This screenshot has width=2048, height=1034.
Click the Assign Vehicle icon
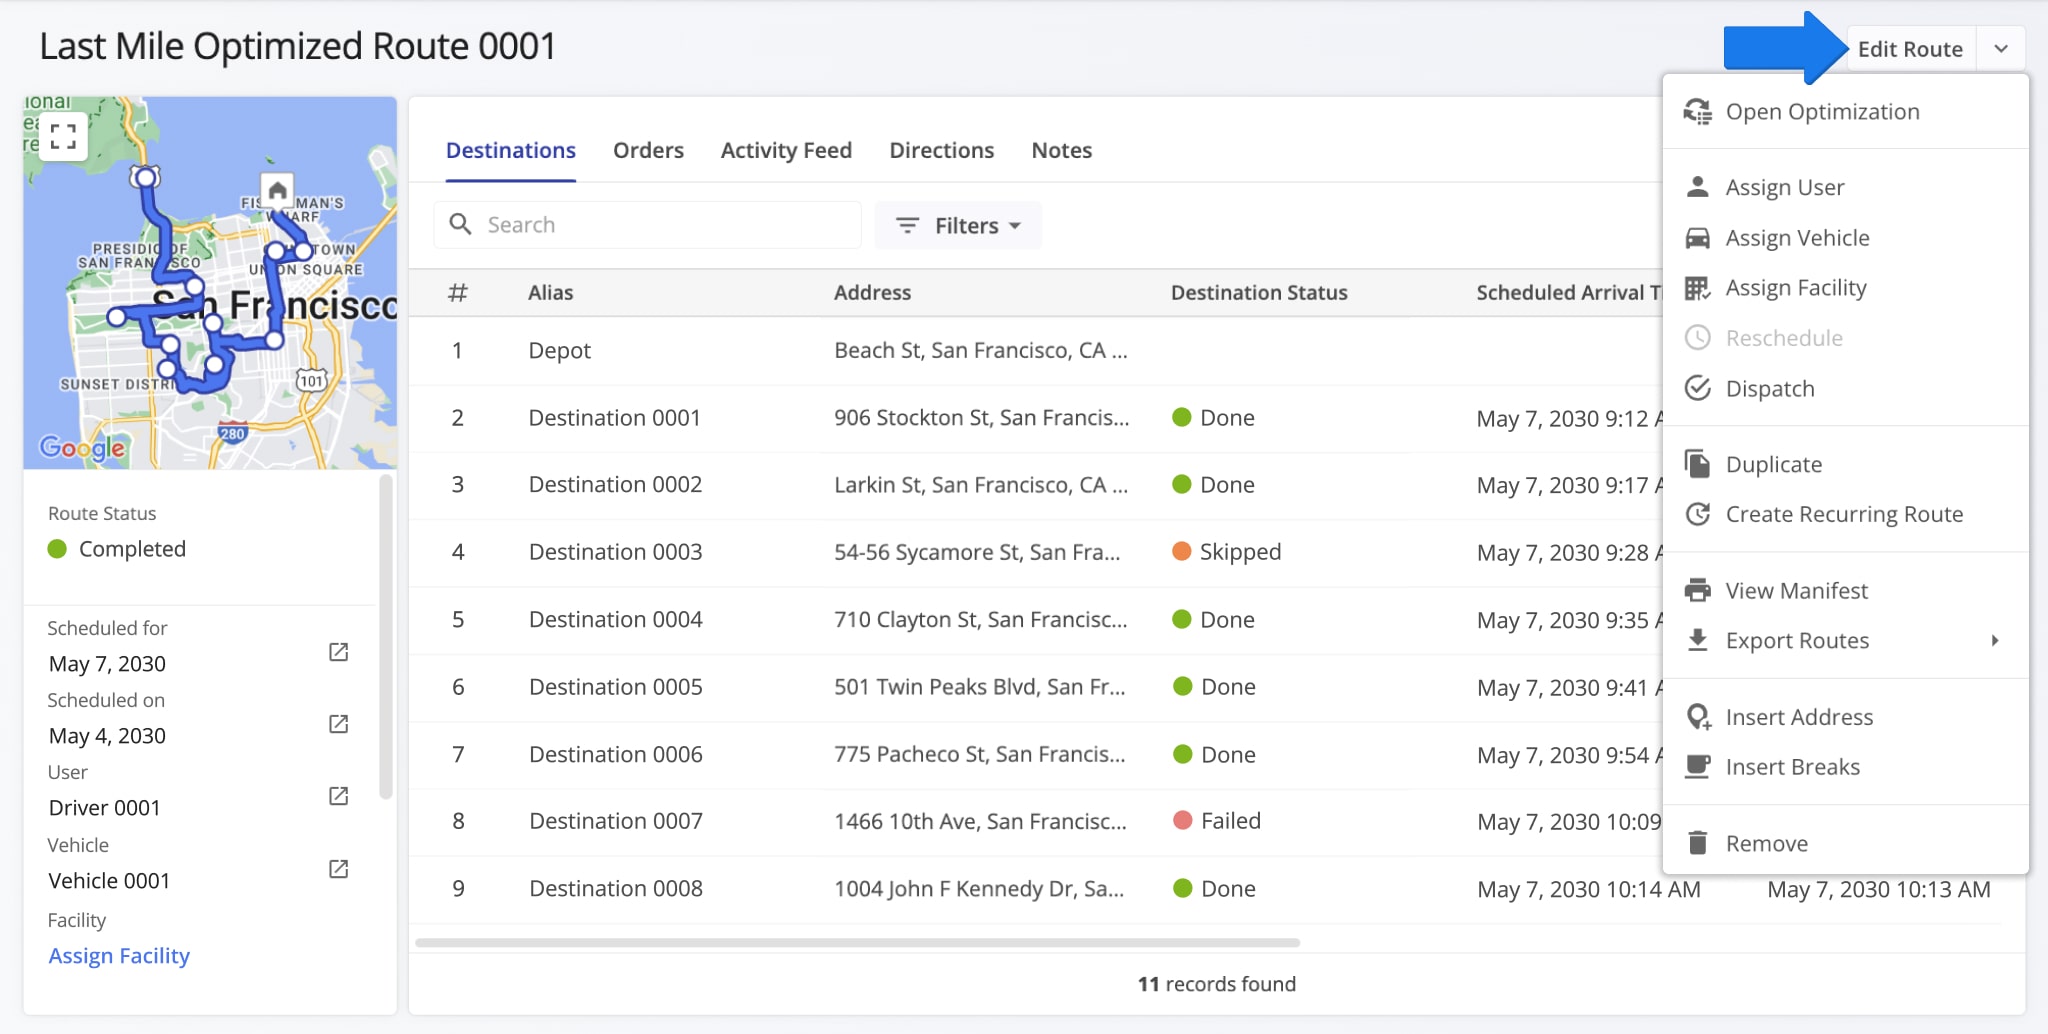click(x=1697, y=238)
